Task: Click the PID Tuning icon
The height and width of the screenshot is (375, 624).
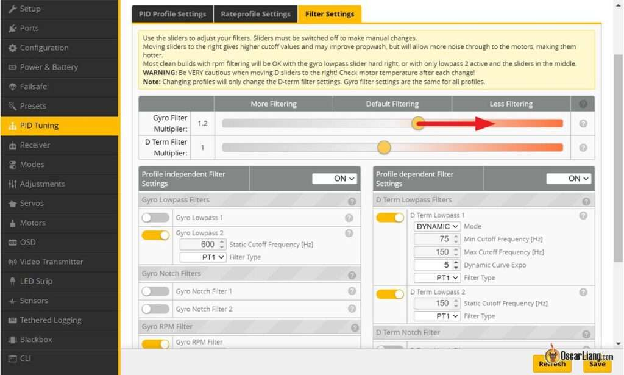Action: (12, 126)
